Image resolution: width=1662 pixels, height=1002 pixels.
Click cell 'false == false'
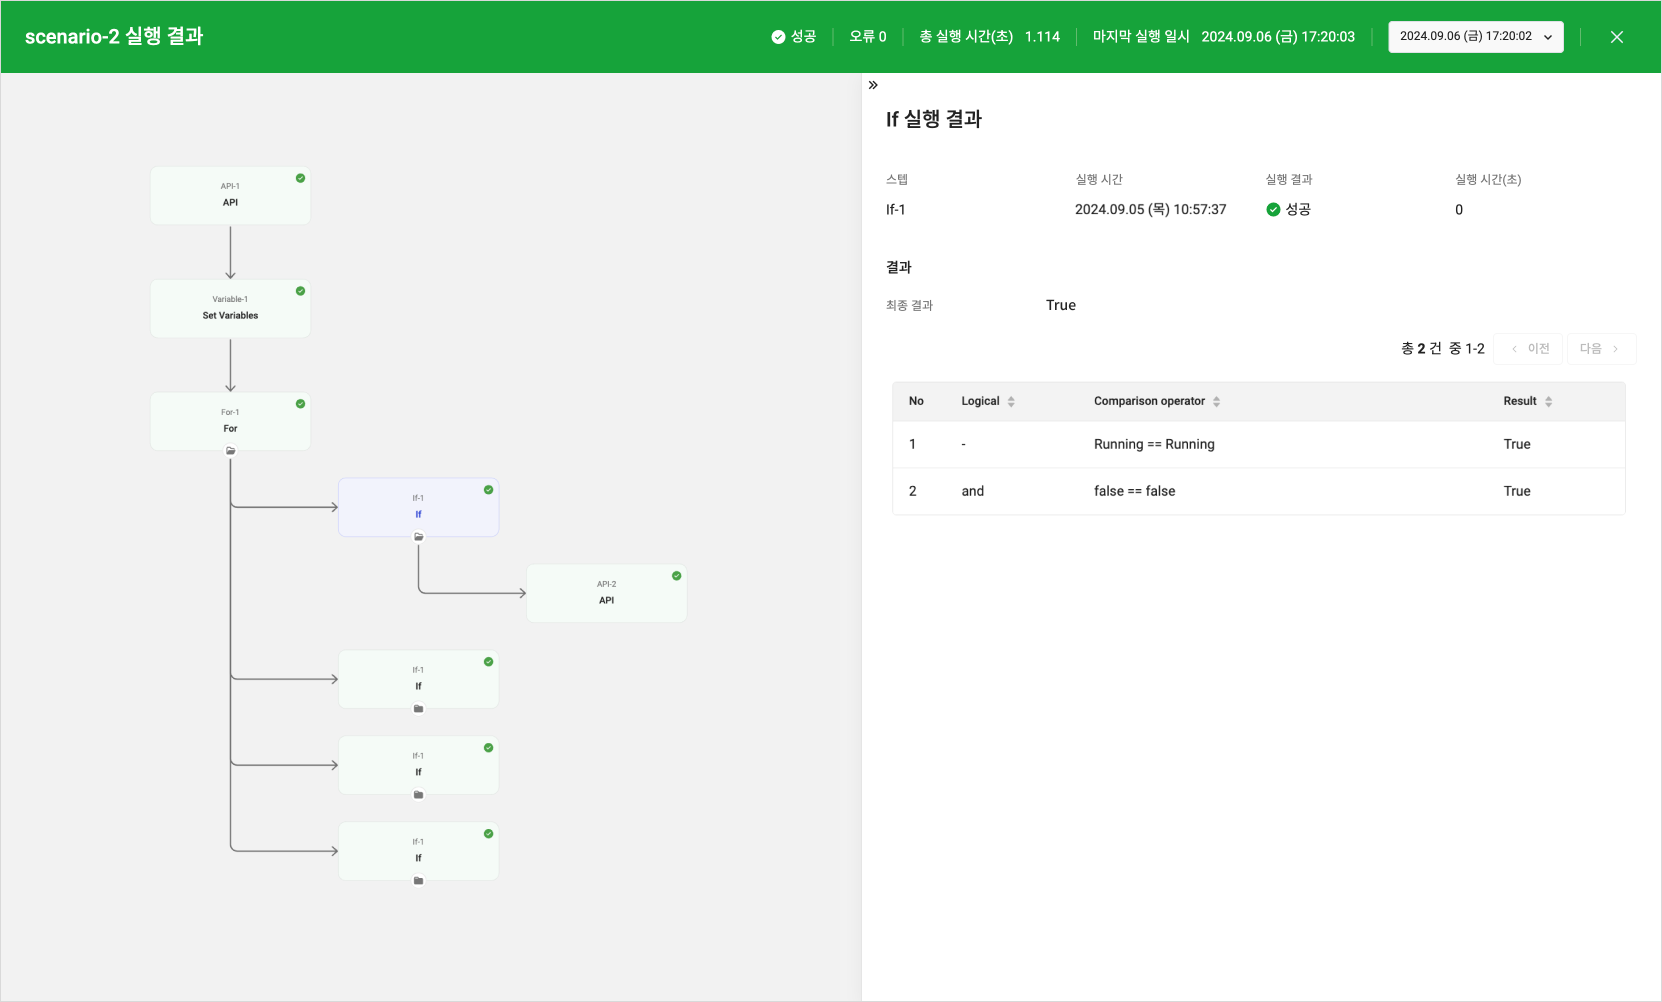tap(1134, 491)
